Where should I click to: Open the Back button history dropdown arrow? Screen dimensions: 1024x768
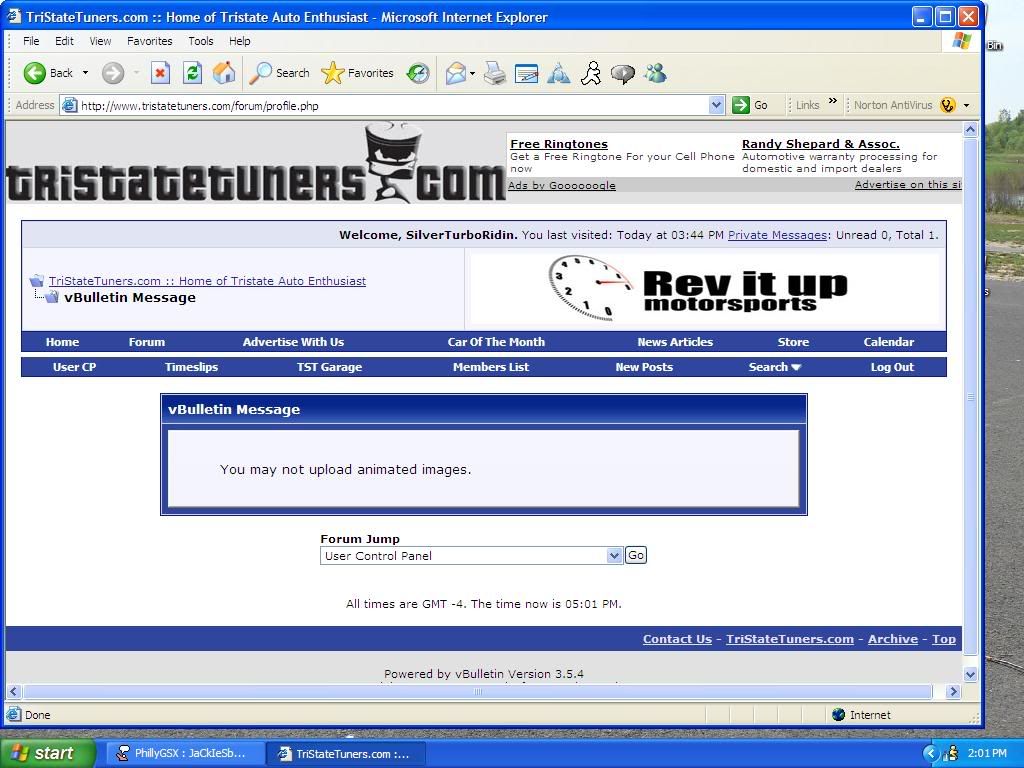tap(85, 73)
